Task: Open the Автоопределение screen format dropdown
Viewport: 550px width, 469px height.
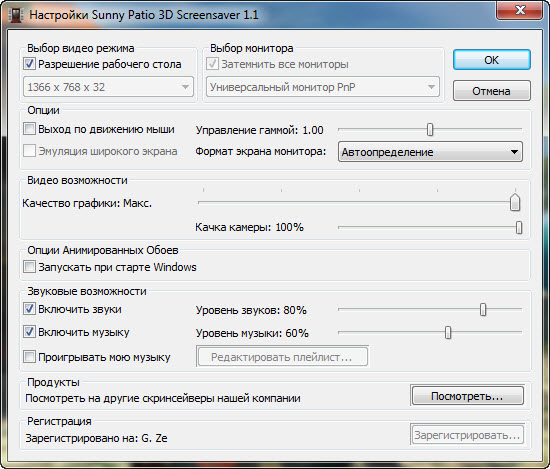Action: (430, 152)
